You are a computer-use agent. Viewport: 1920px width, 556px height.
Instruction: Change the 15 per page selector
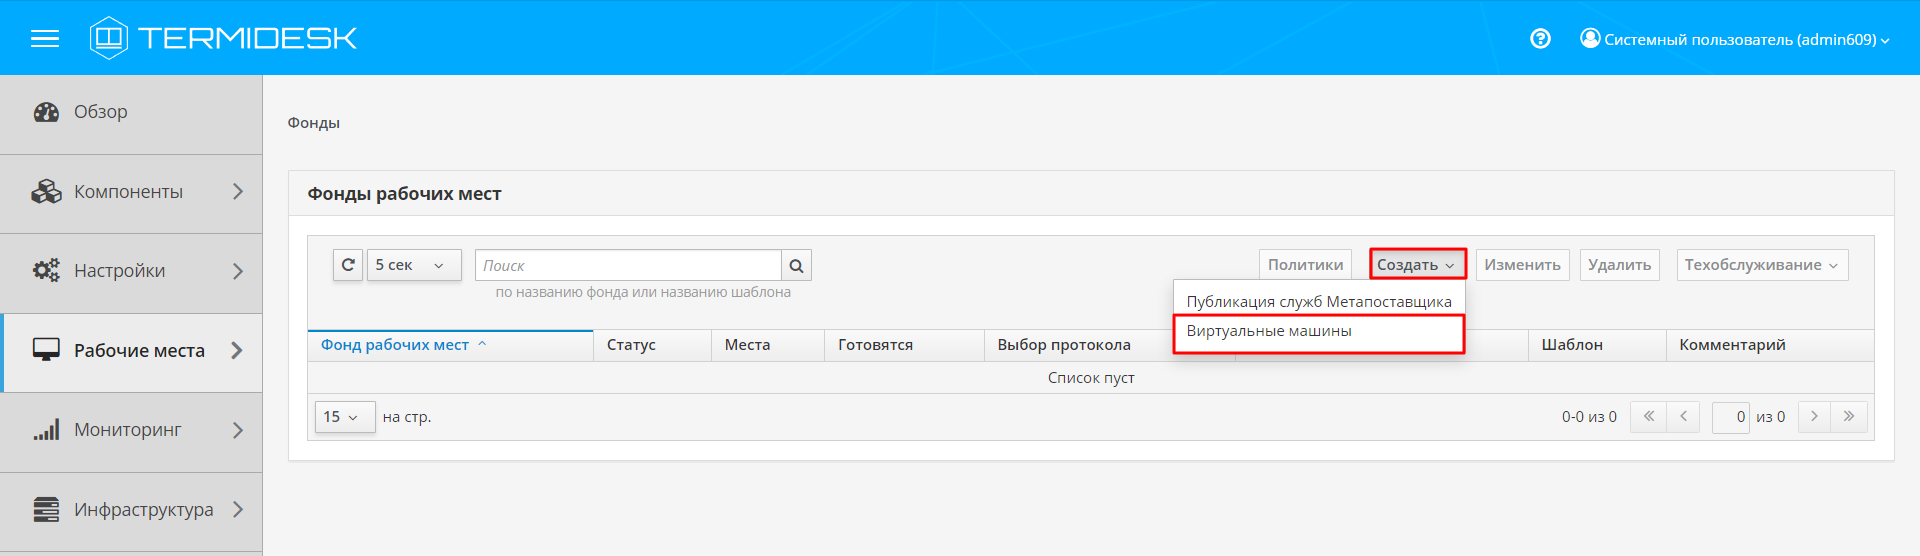(x=344, y=417)
